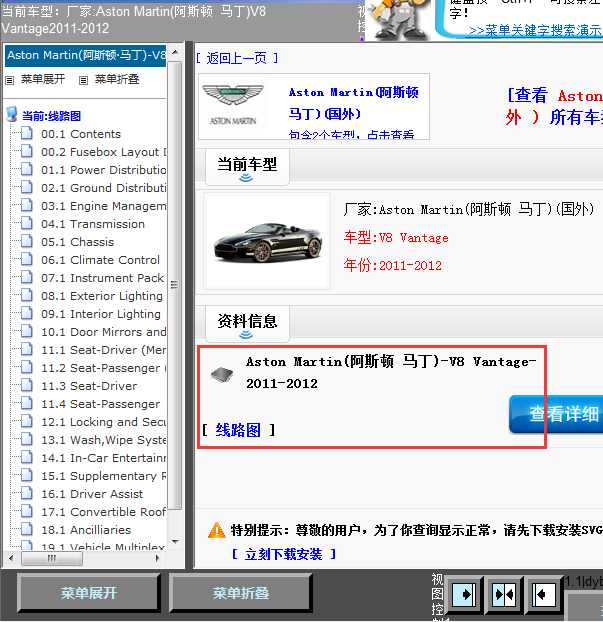Click document icon beside 00.2 Fusebox Layout

click(27, 151)
